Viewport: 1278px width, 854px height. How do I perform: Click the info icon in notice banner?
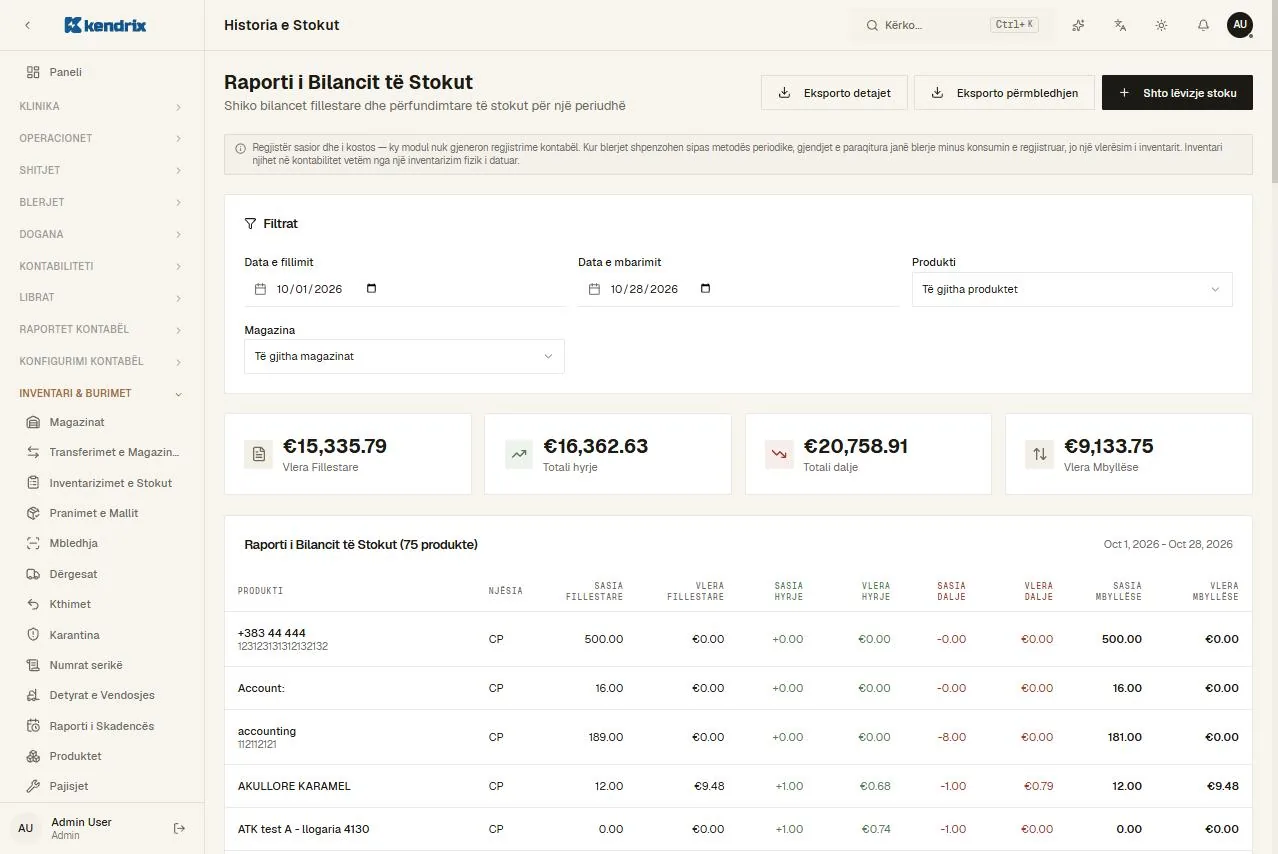pos(240,148)
